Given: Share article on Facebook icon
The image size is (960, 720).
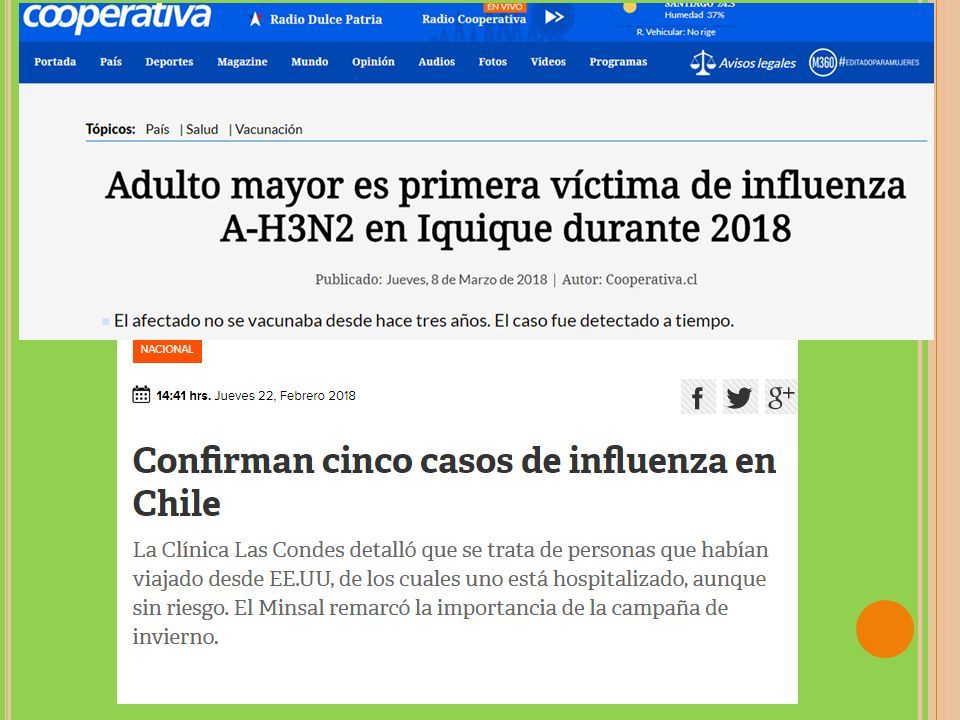Looking at the screenshot, I should tap(698, 397).
